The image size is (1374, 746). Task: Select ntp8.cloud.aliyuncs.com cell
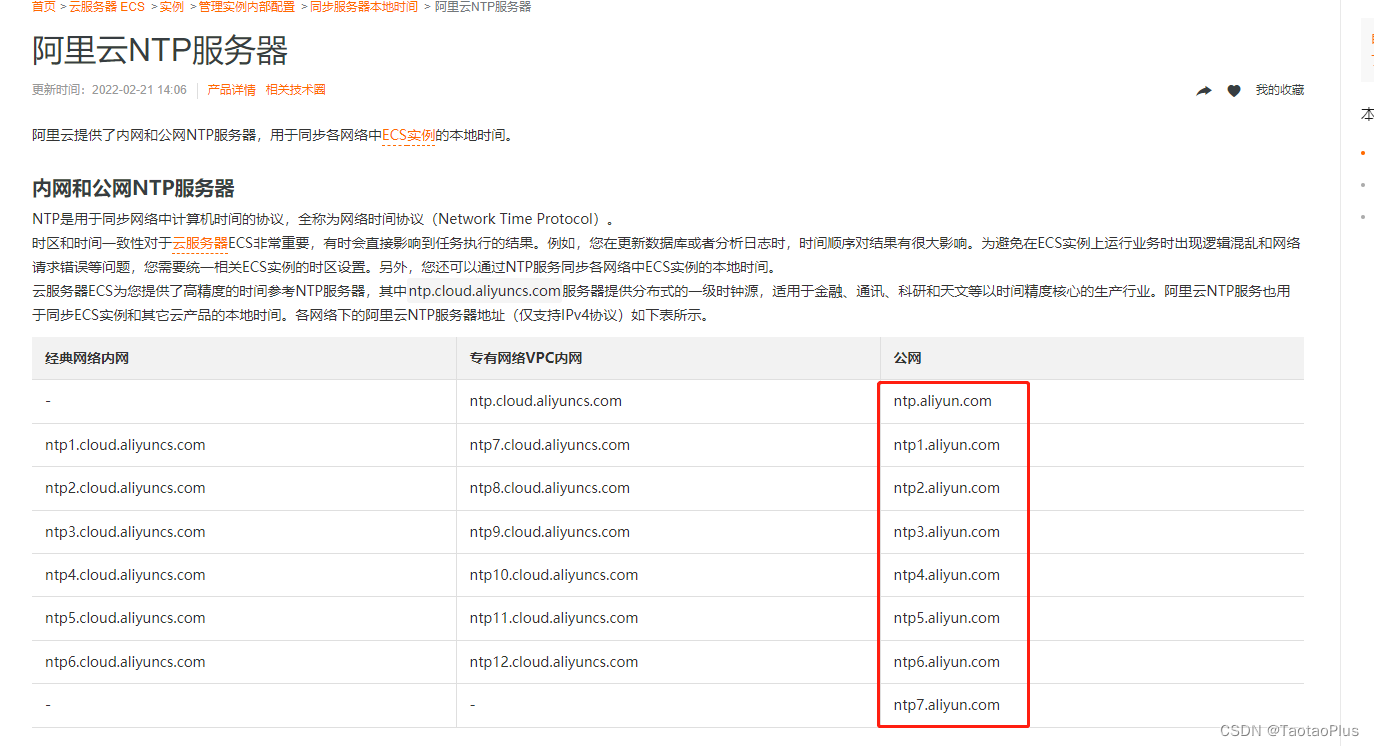pos(668,488)
